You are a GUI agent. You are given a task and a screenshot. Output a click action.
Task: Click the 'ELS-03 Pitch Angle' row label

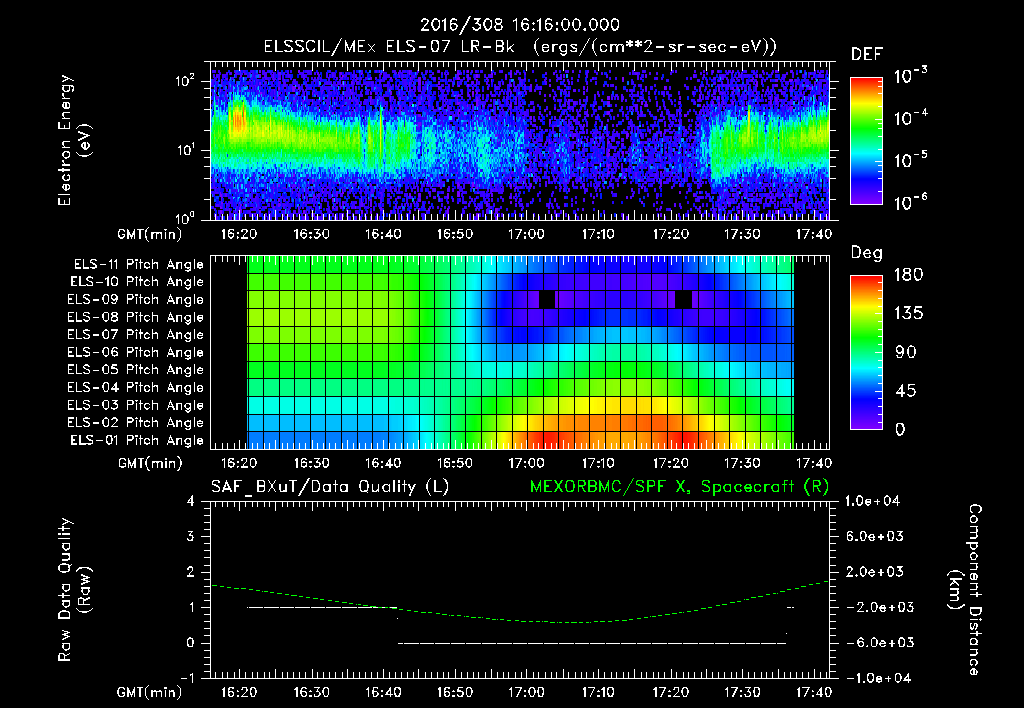tap(135, 406)
